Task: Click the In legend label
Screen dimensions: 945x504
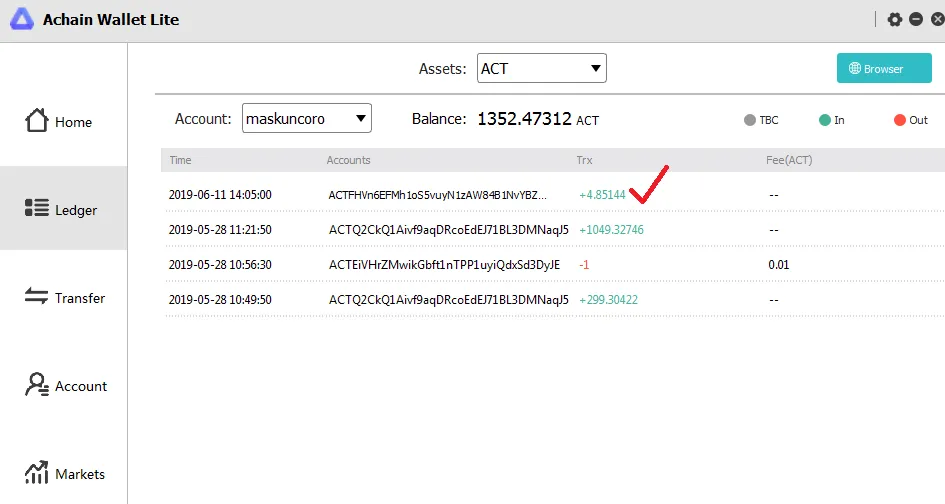Action: pyautogui.click(x=840, y=120)
